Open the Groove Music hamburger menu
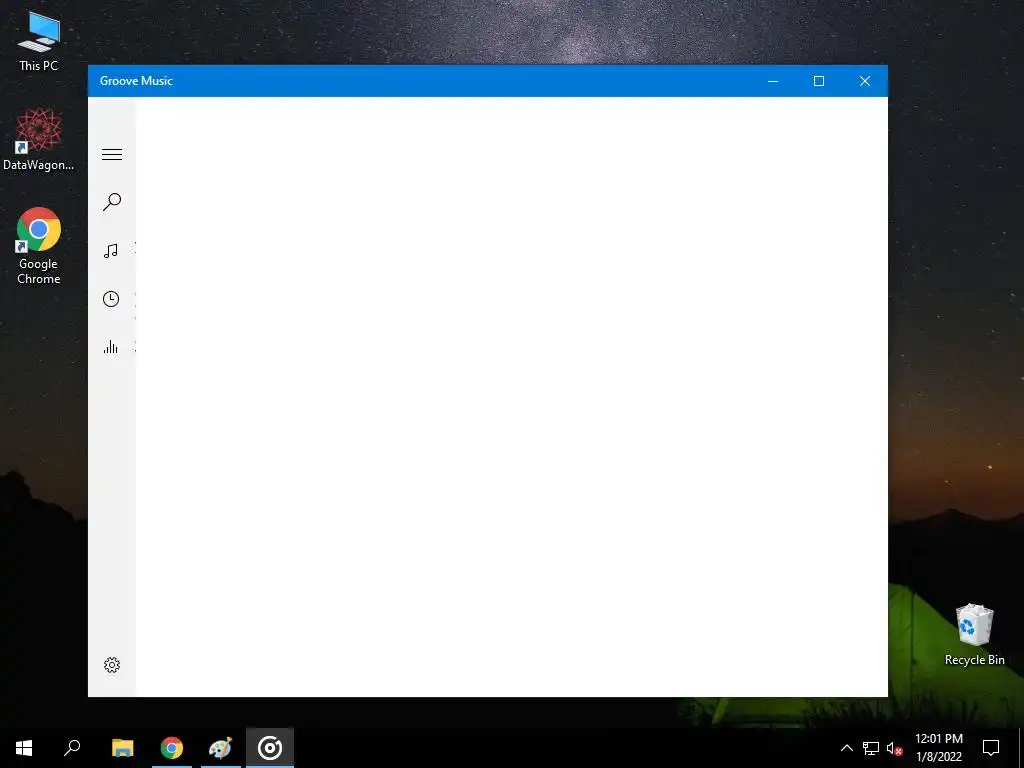This screenshot has height=768, width=1024. (x=112, y=154)
